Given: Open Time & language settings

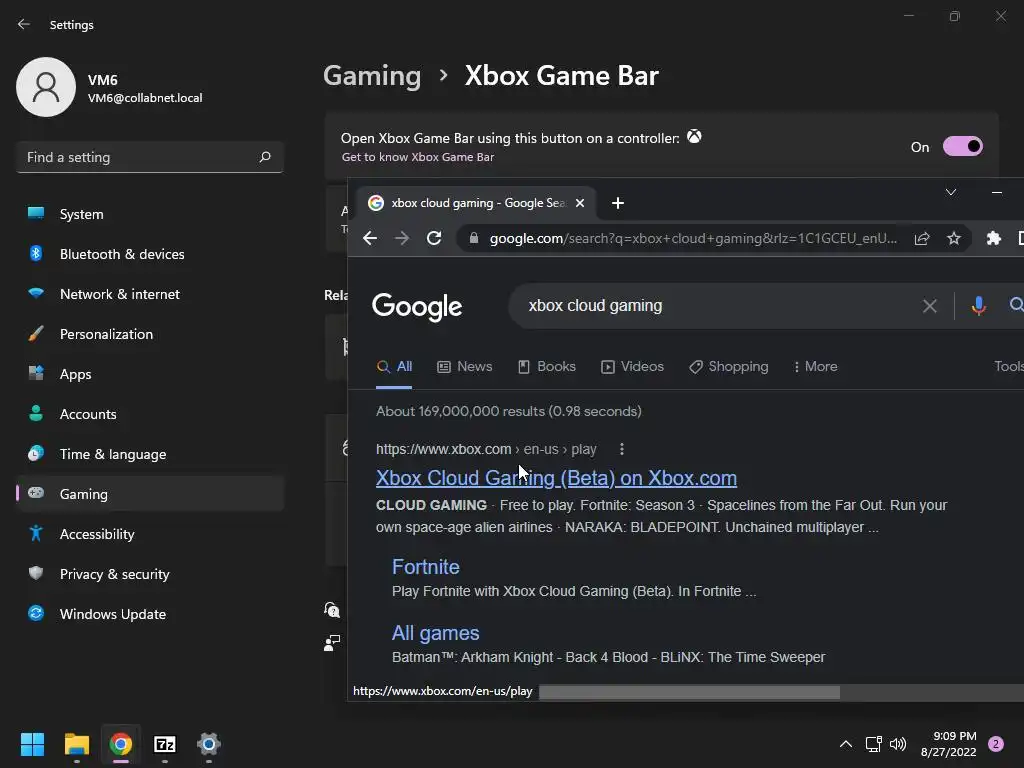Looking at the screenshot, I should coord(150,454).
